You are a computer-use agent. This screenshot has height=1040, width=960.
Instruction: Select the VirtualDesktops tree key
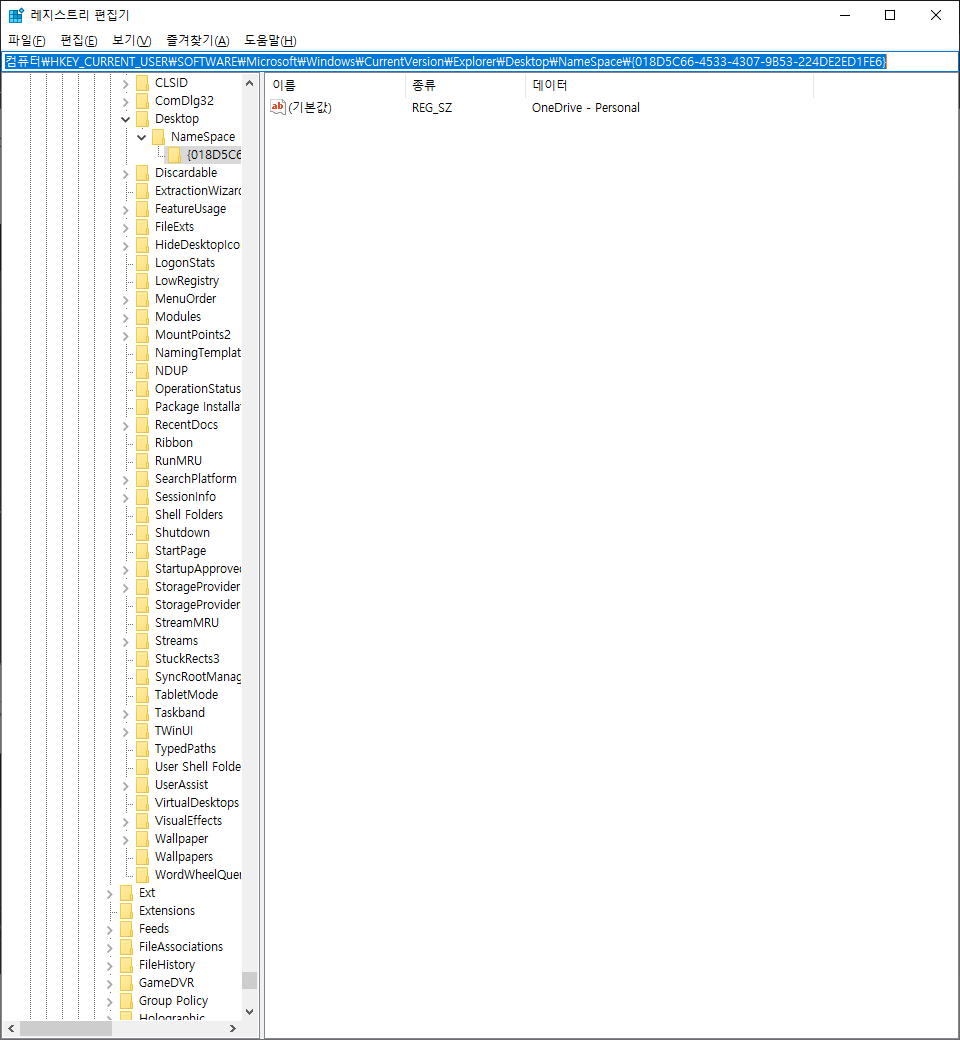[x=197, y=803]
